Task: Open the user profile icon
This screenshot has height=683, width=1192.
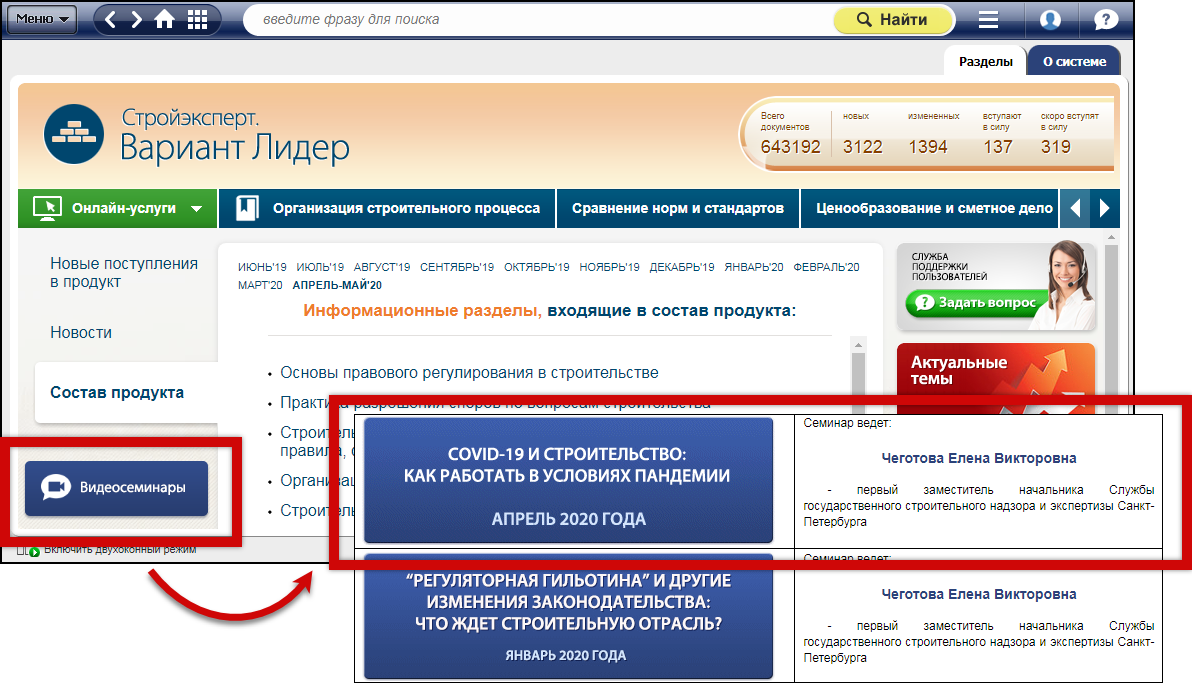Action: (x=1051, y=20)
